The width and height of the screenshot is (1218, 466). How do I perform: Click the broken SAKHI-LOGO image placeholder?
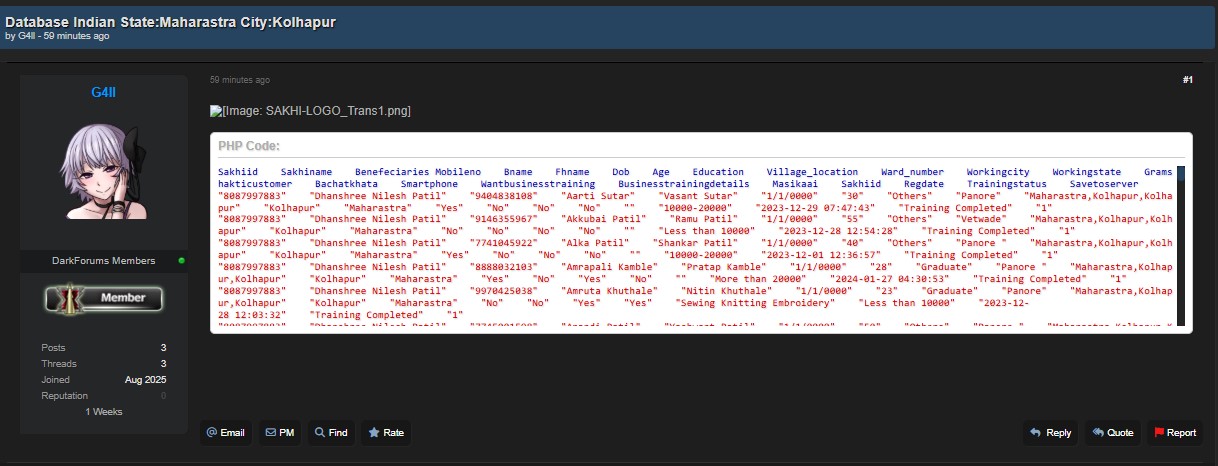click(310, 111)
